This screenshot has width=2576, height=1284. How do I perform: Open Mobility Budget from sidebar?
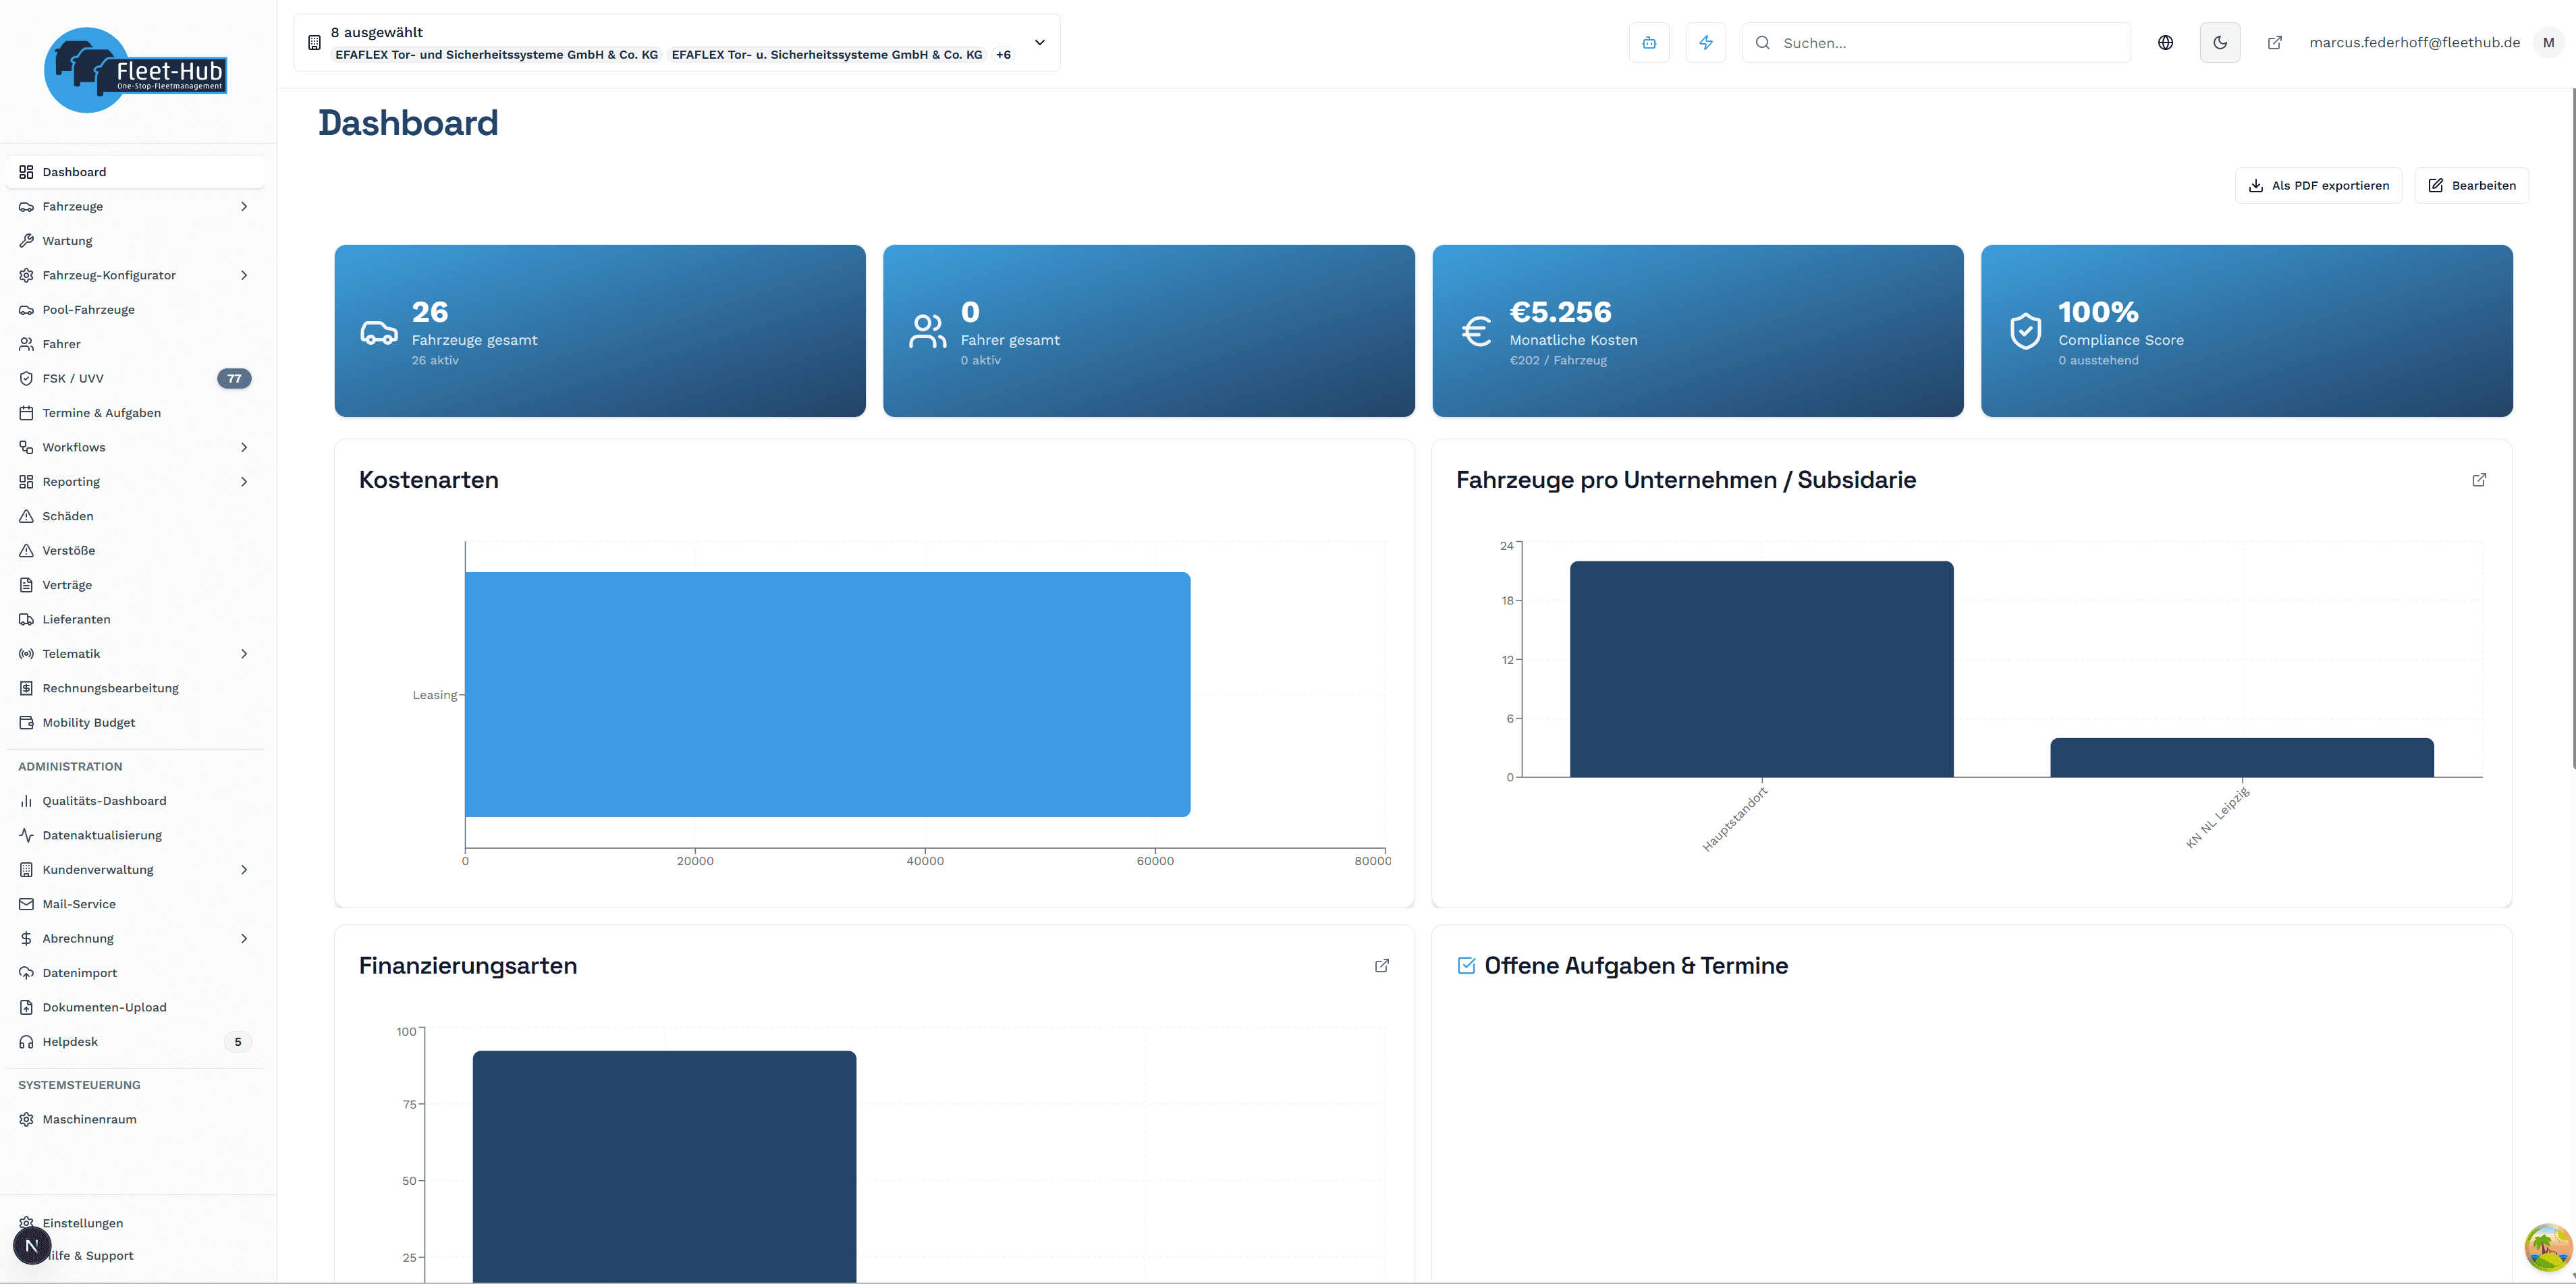coord(88,722)
